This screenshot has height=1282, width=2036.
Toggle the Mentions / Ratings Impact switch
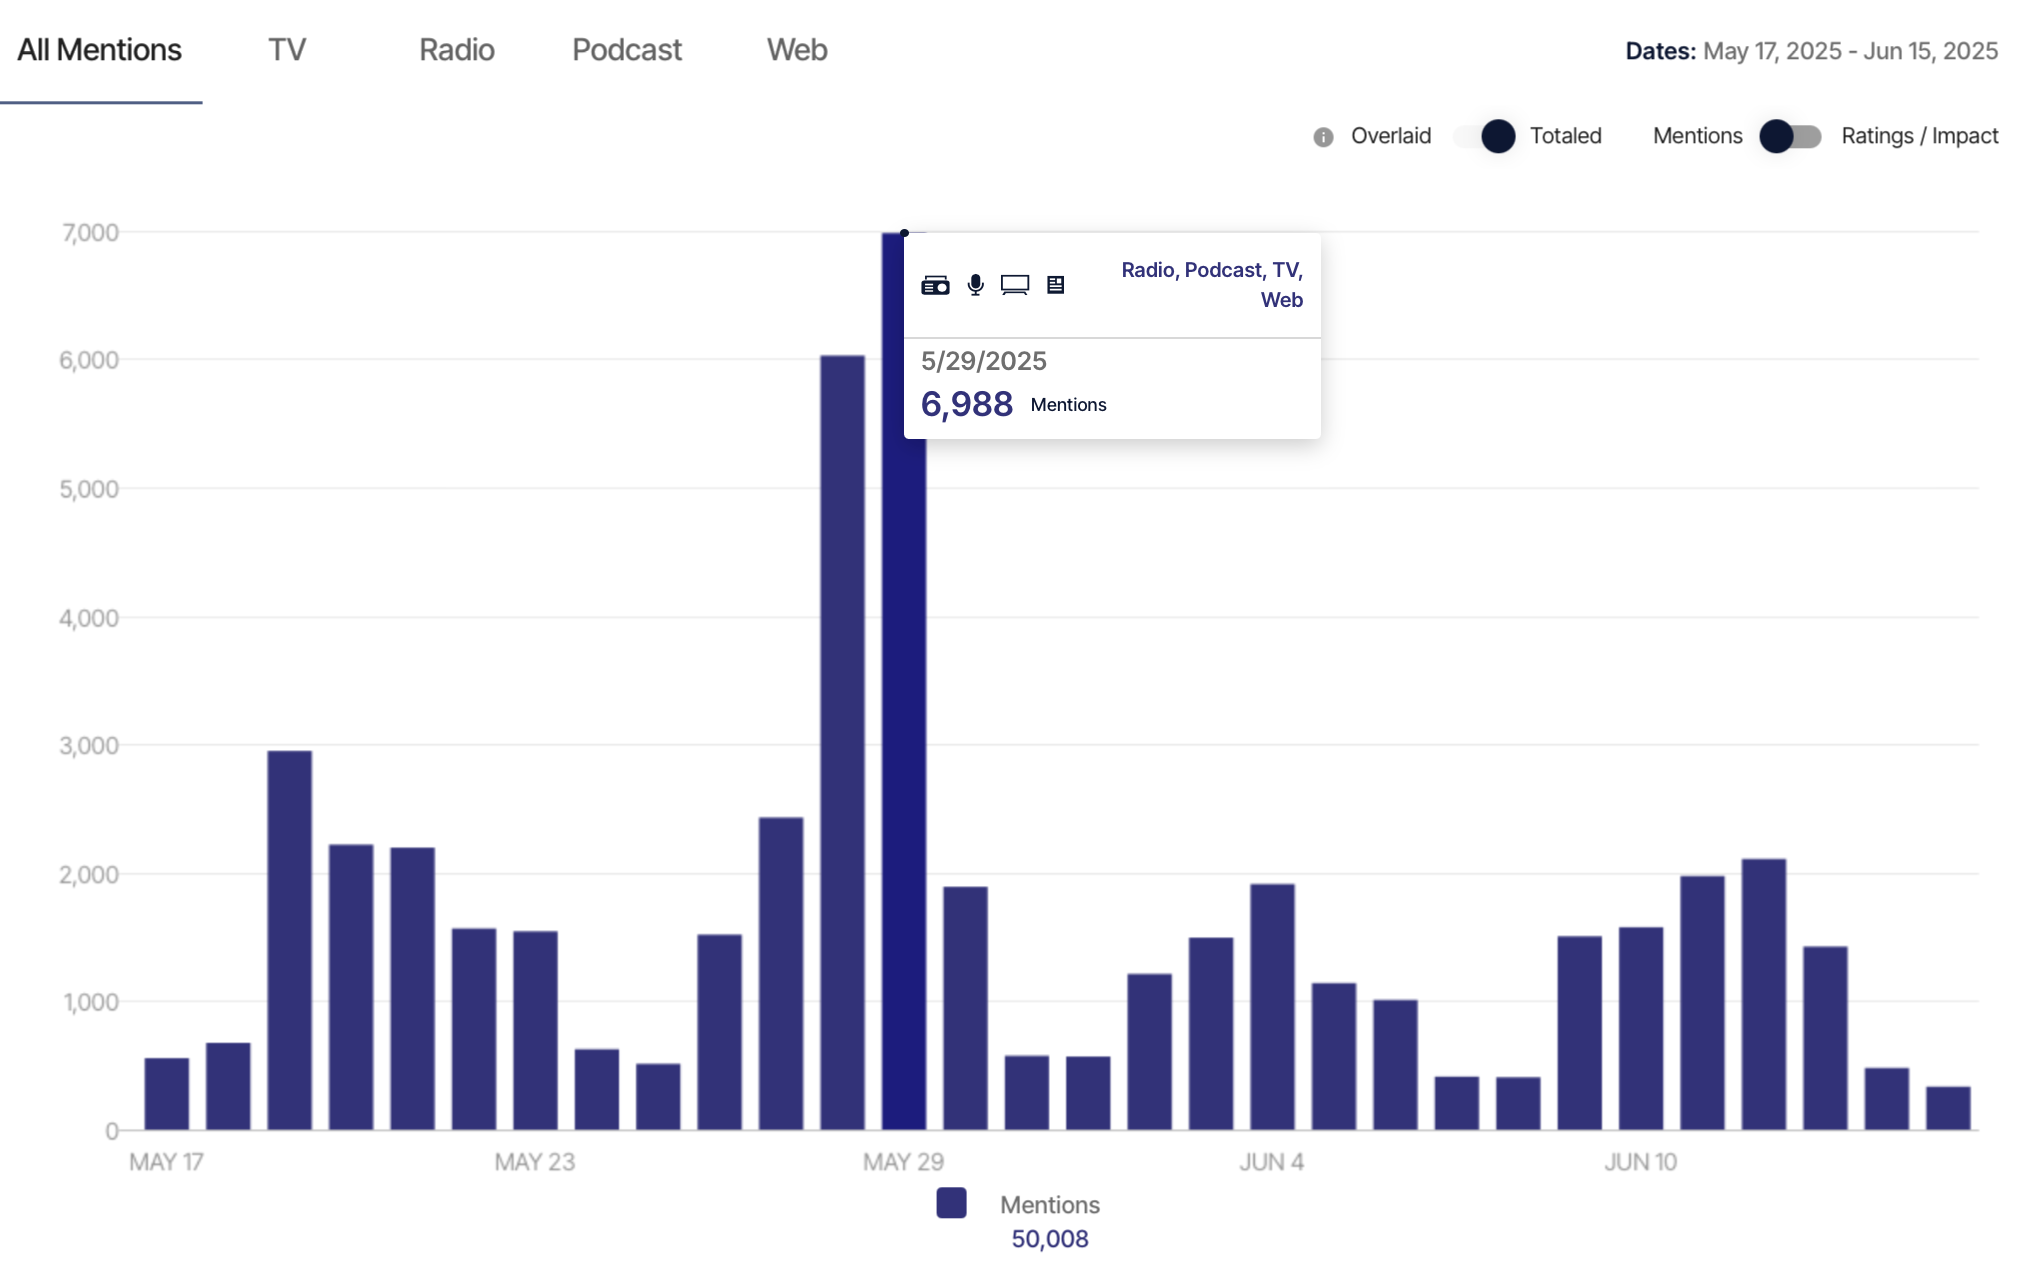tap(1791, 136)
